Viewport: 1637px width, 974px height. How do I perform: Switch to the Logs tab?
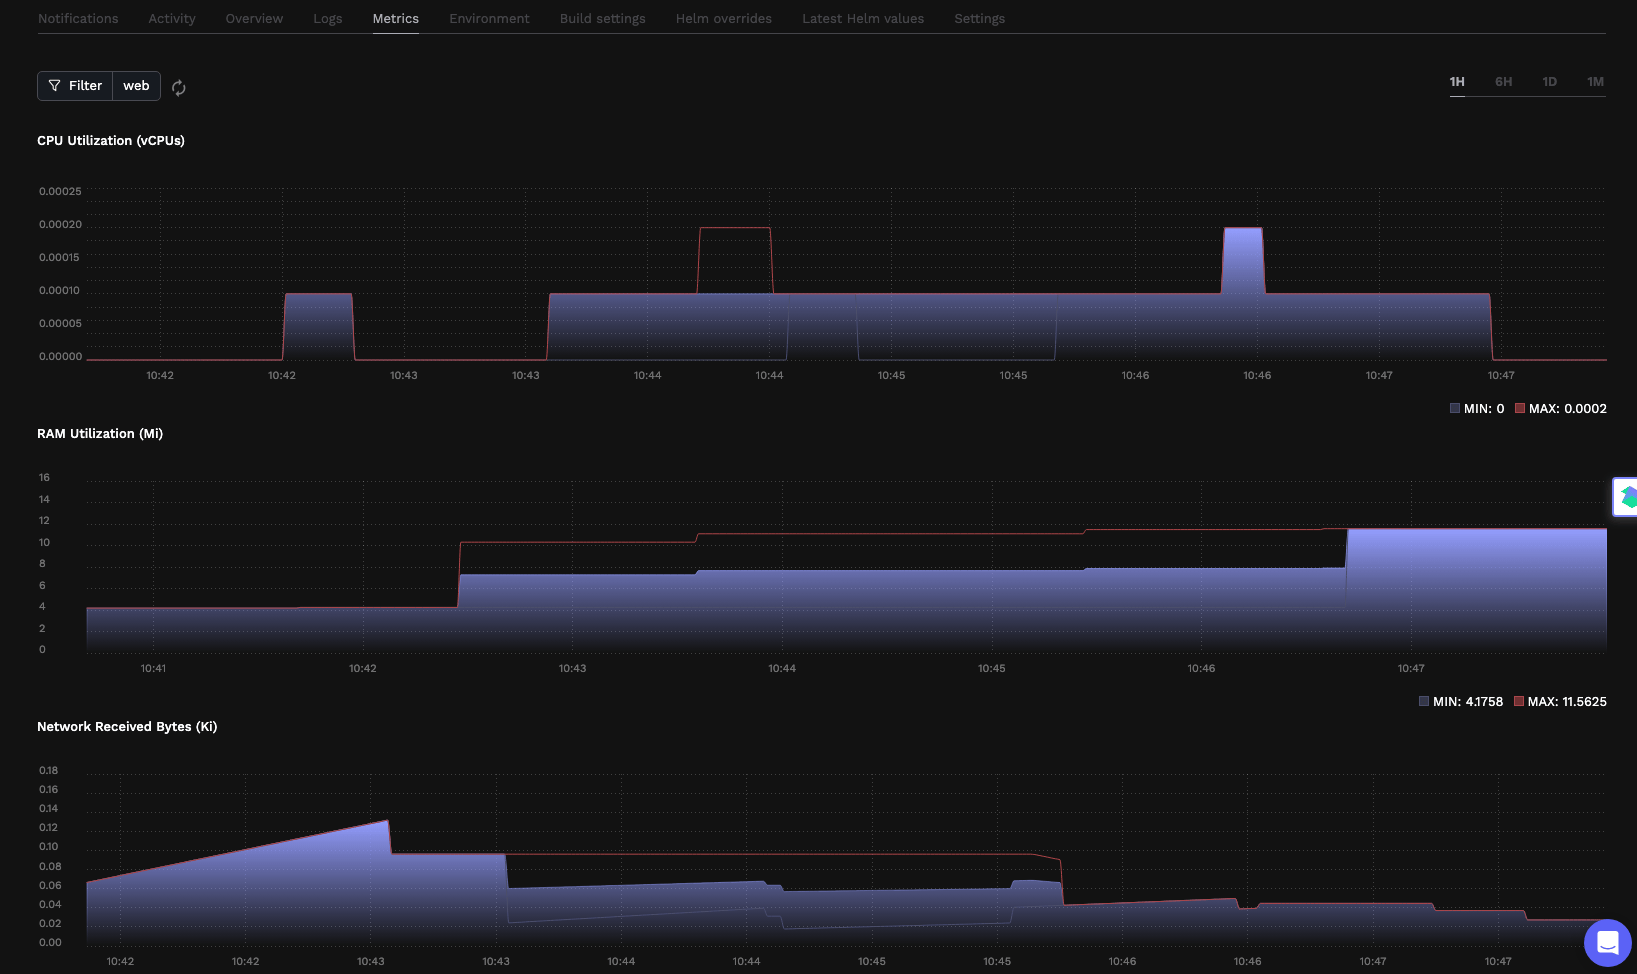[x=327, y=18]
